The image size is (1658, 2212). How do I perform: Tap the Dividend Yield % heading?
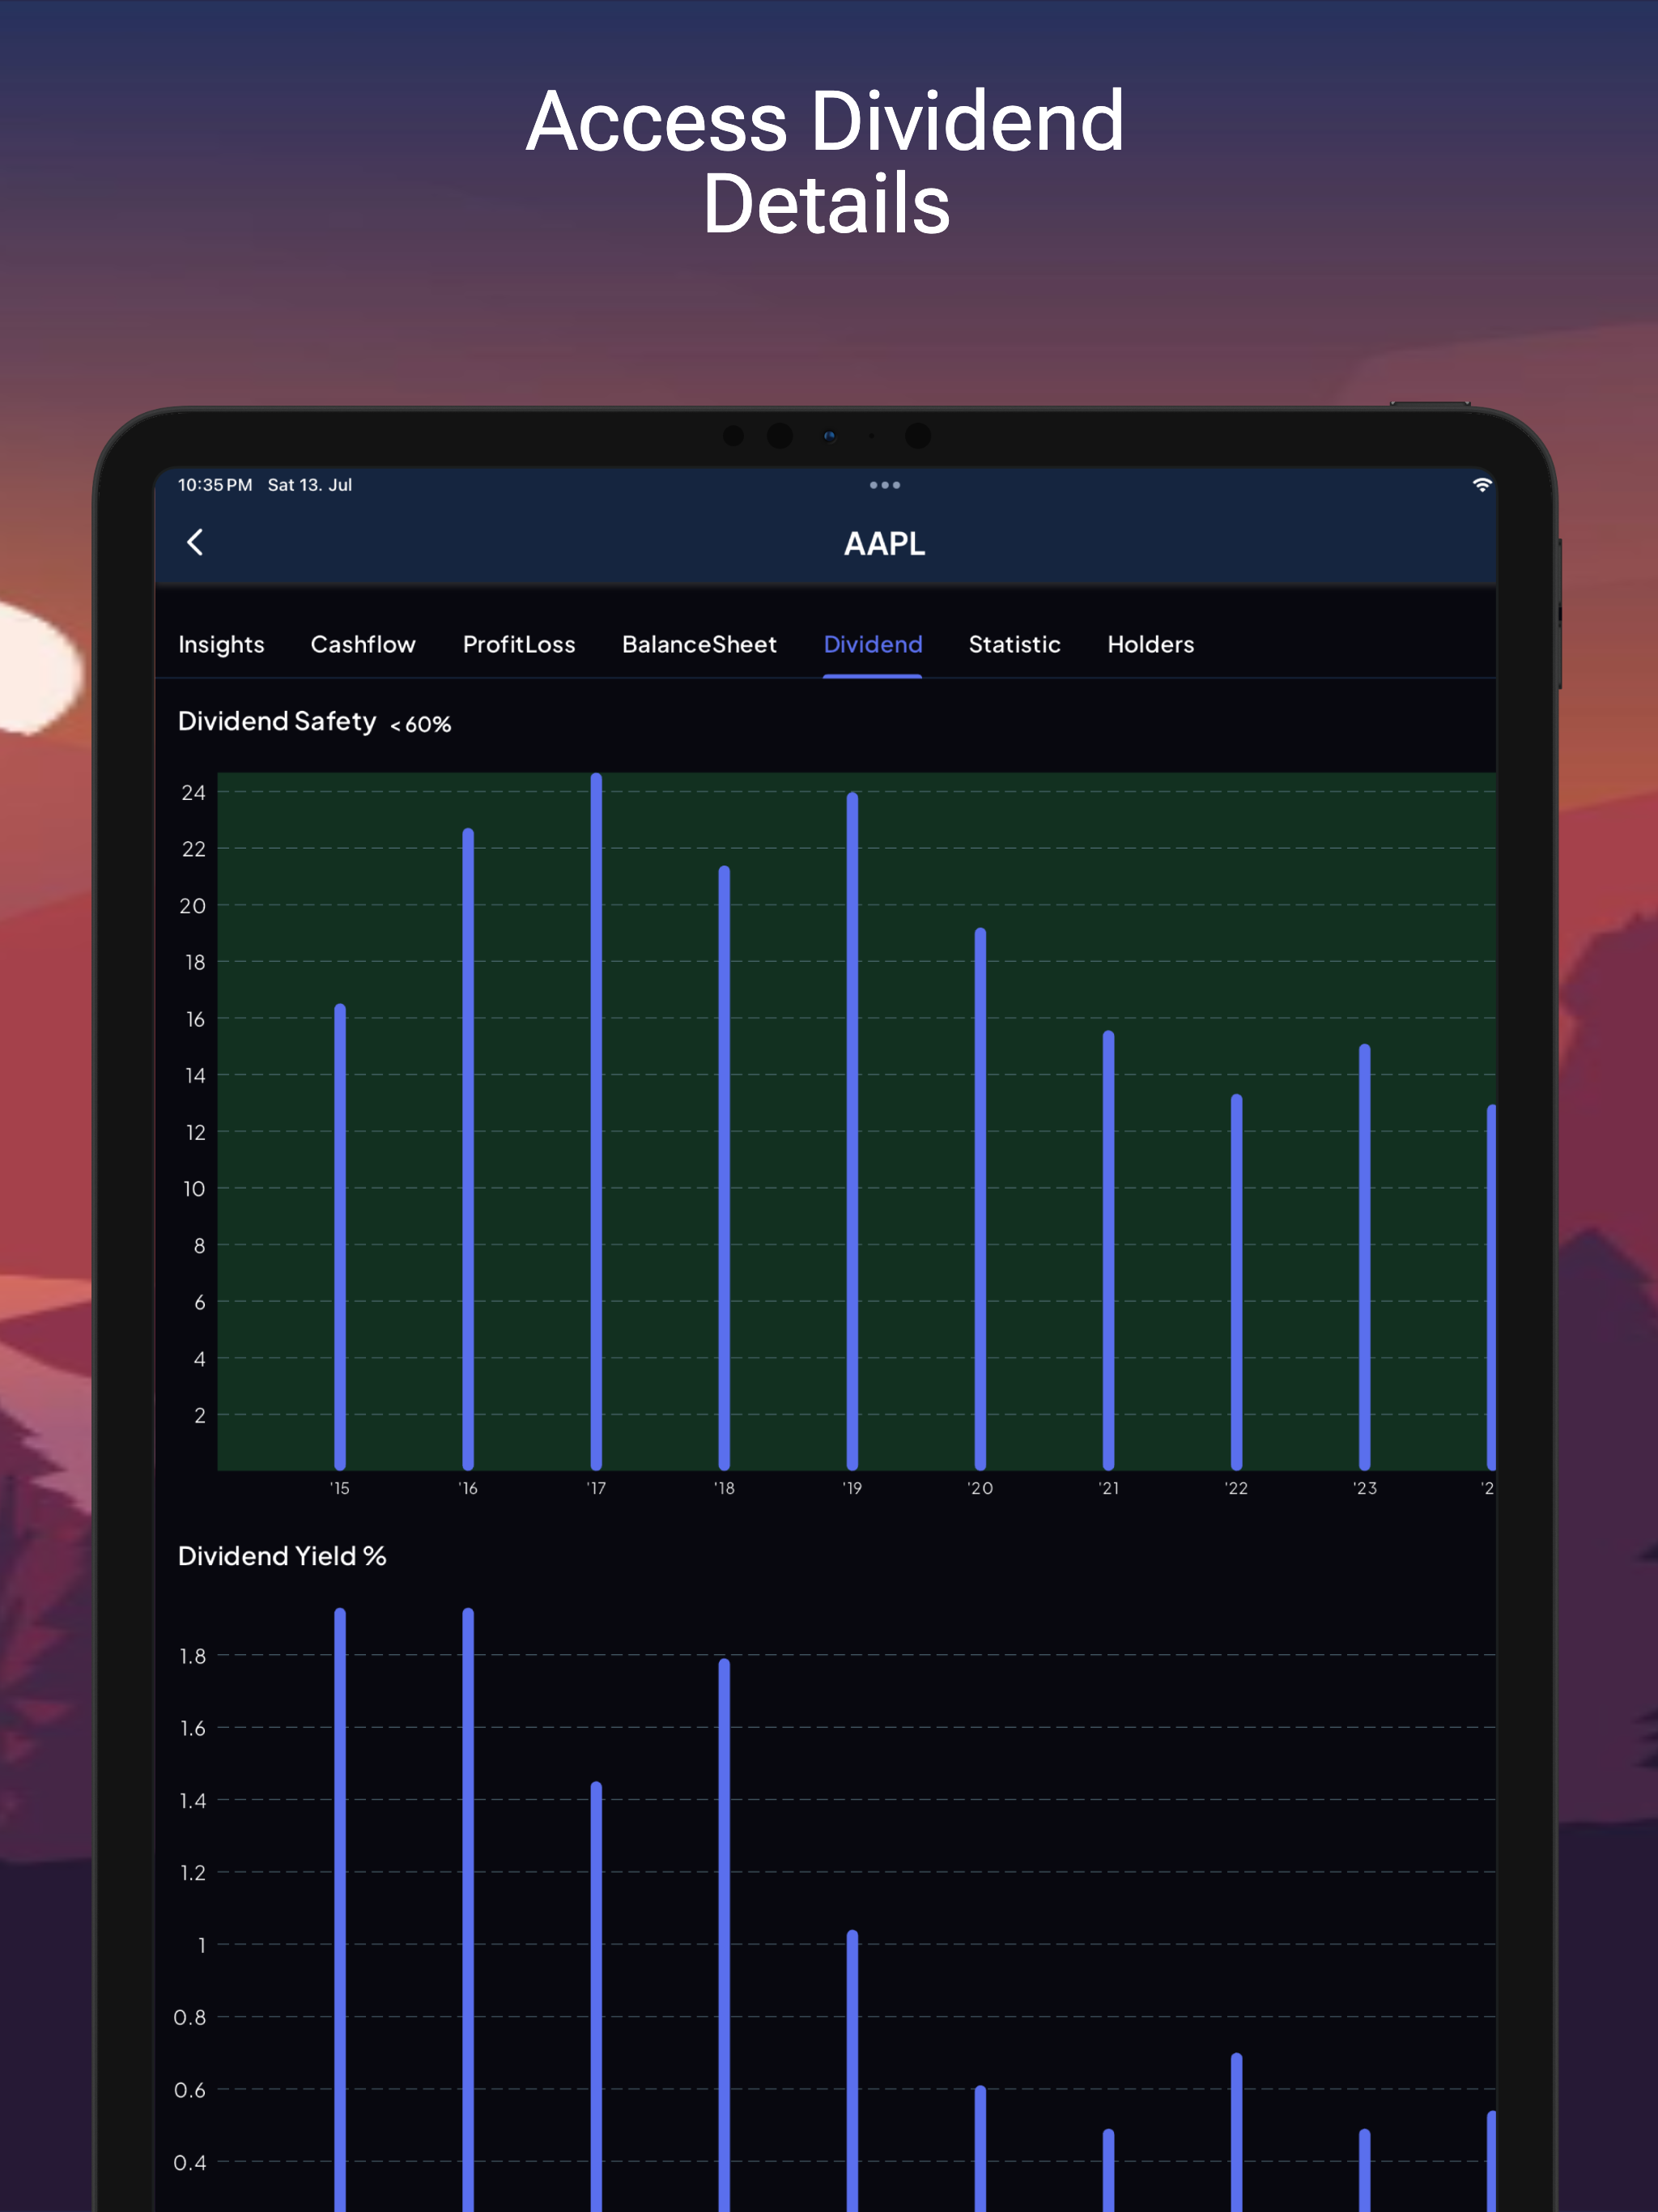[282, 1556]
